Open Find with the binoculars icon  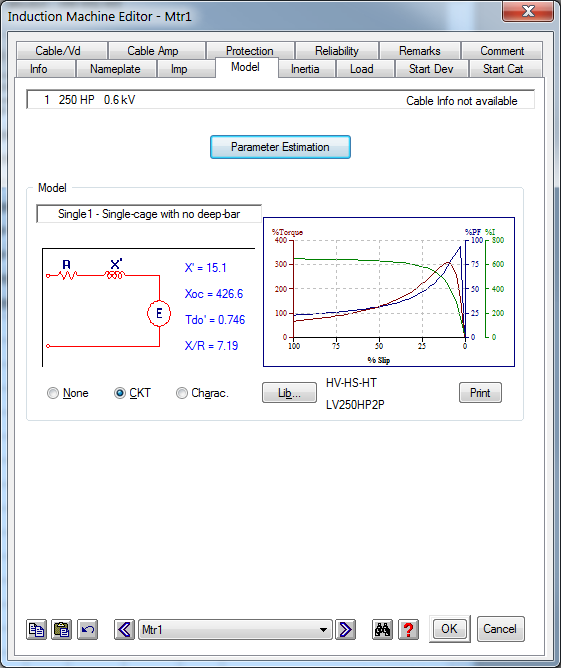[x=383, y=629]
